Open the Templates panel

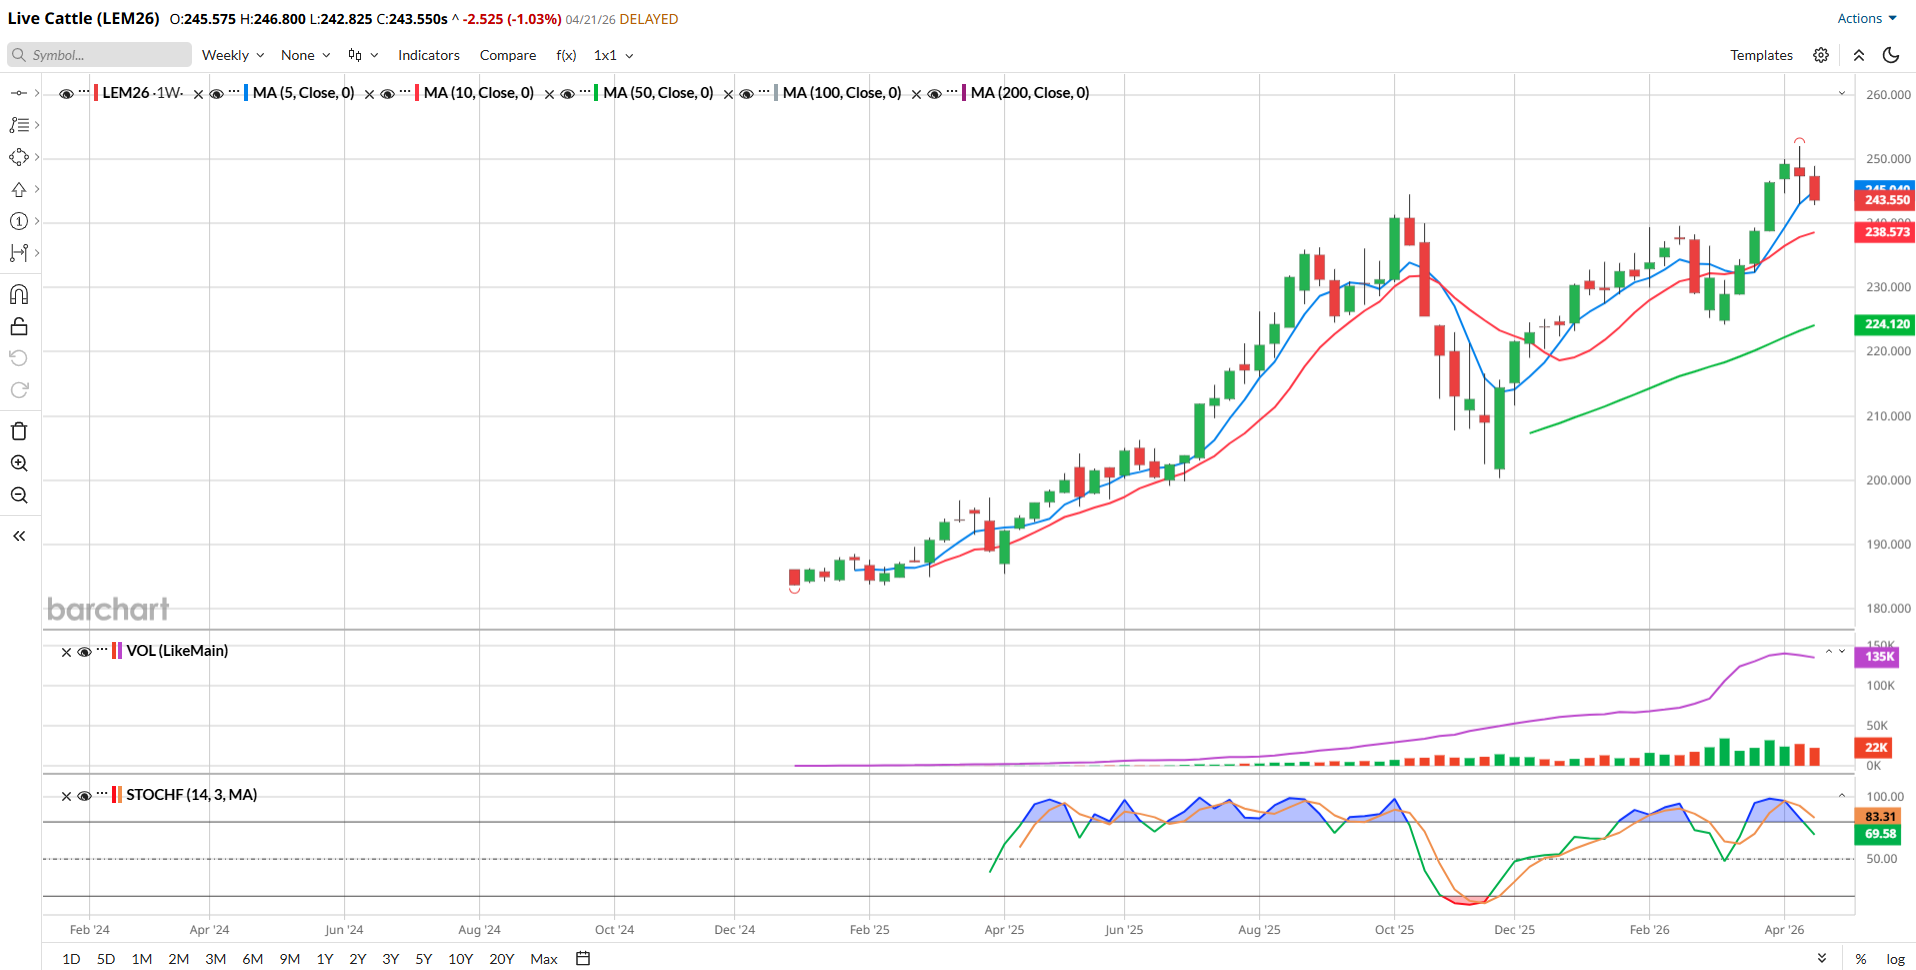1761,55
